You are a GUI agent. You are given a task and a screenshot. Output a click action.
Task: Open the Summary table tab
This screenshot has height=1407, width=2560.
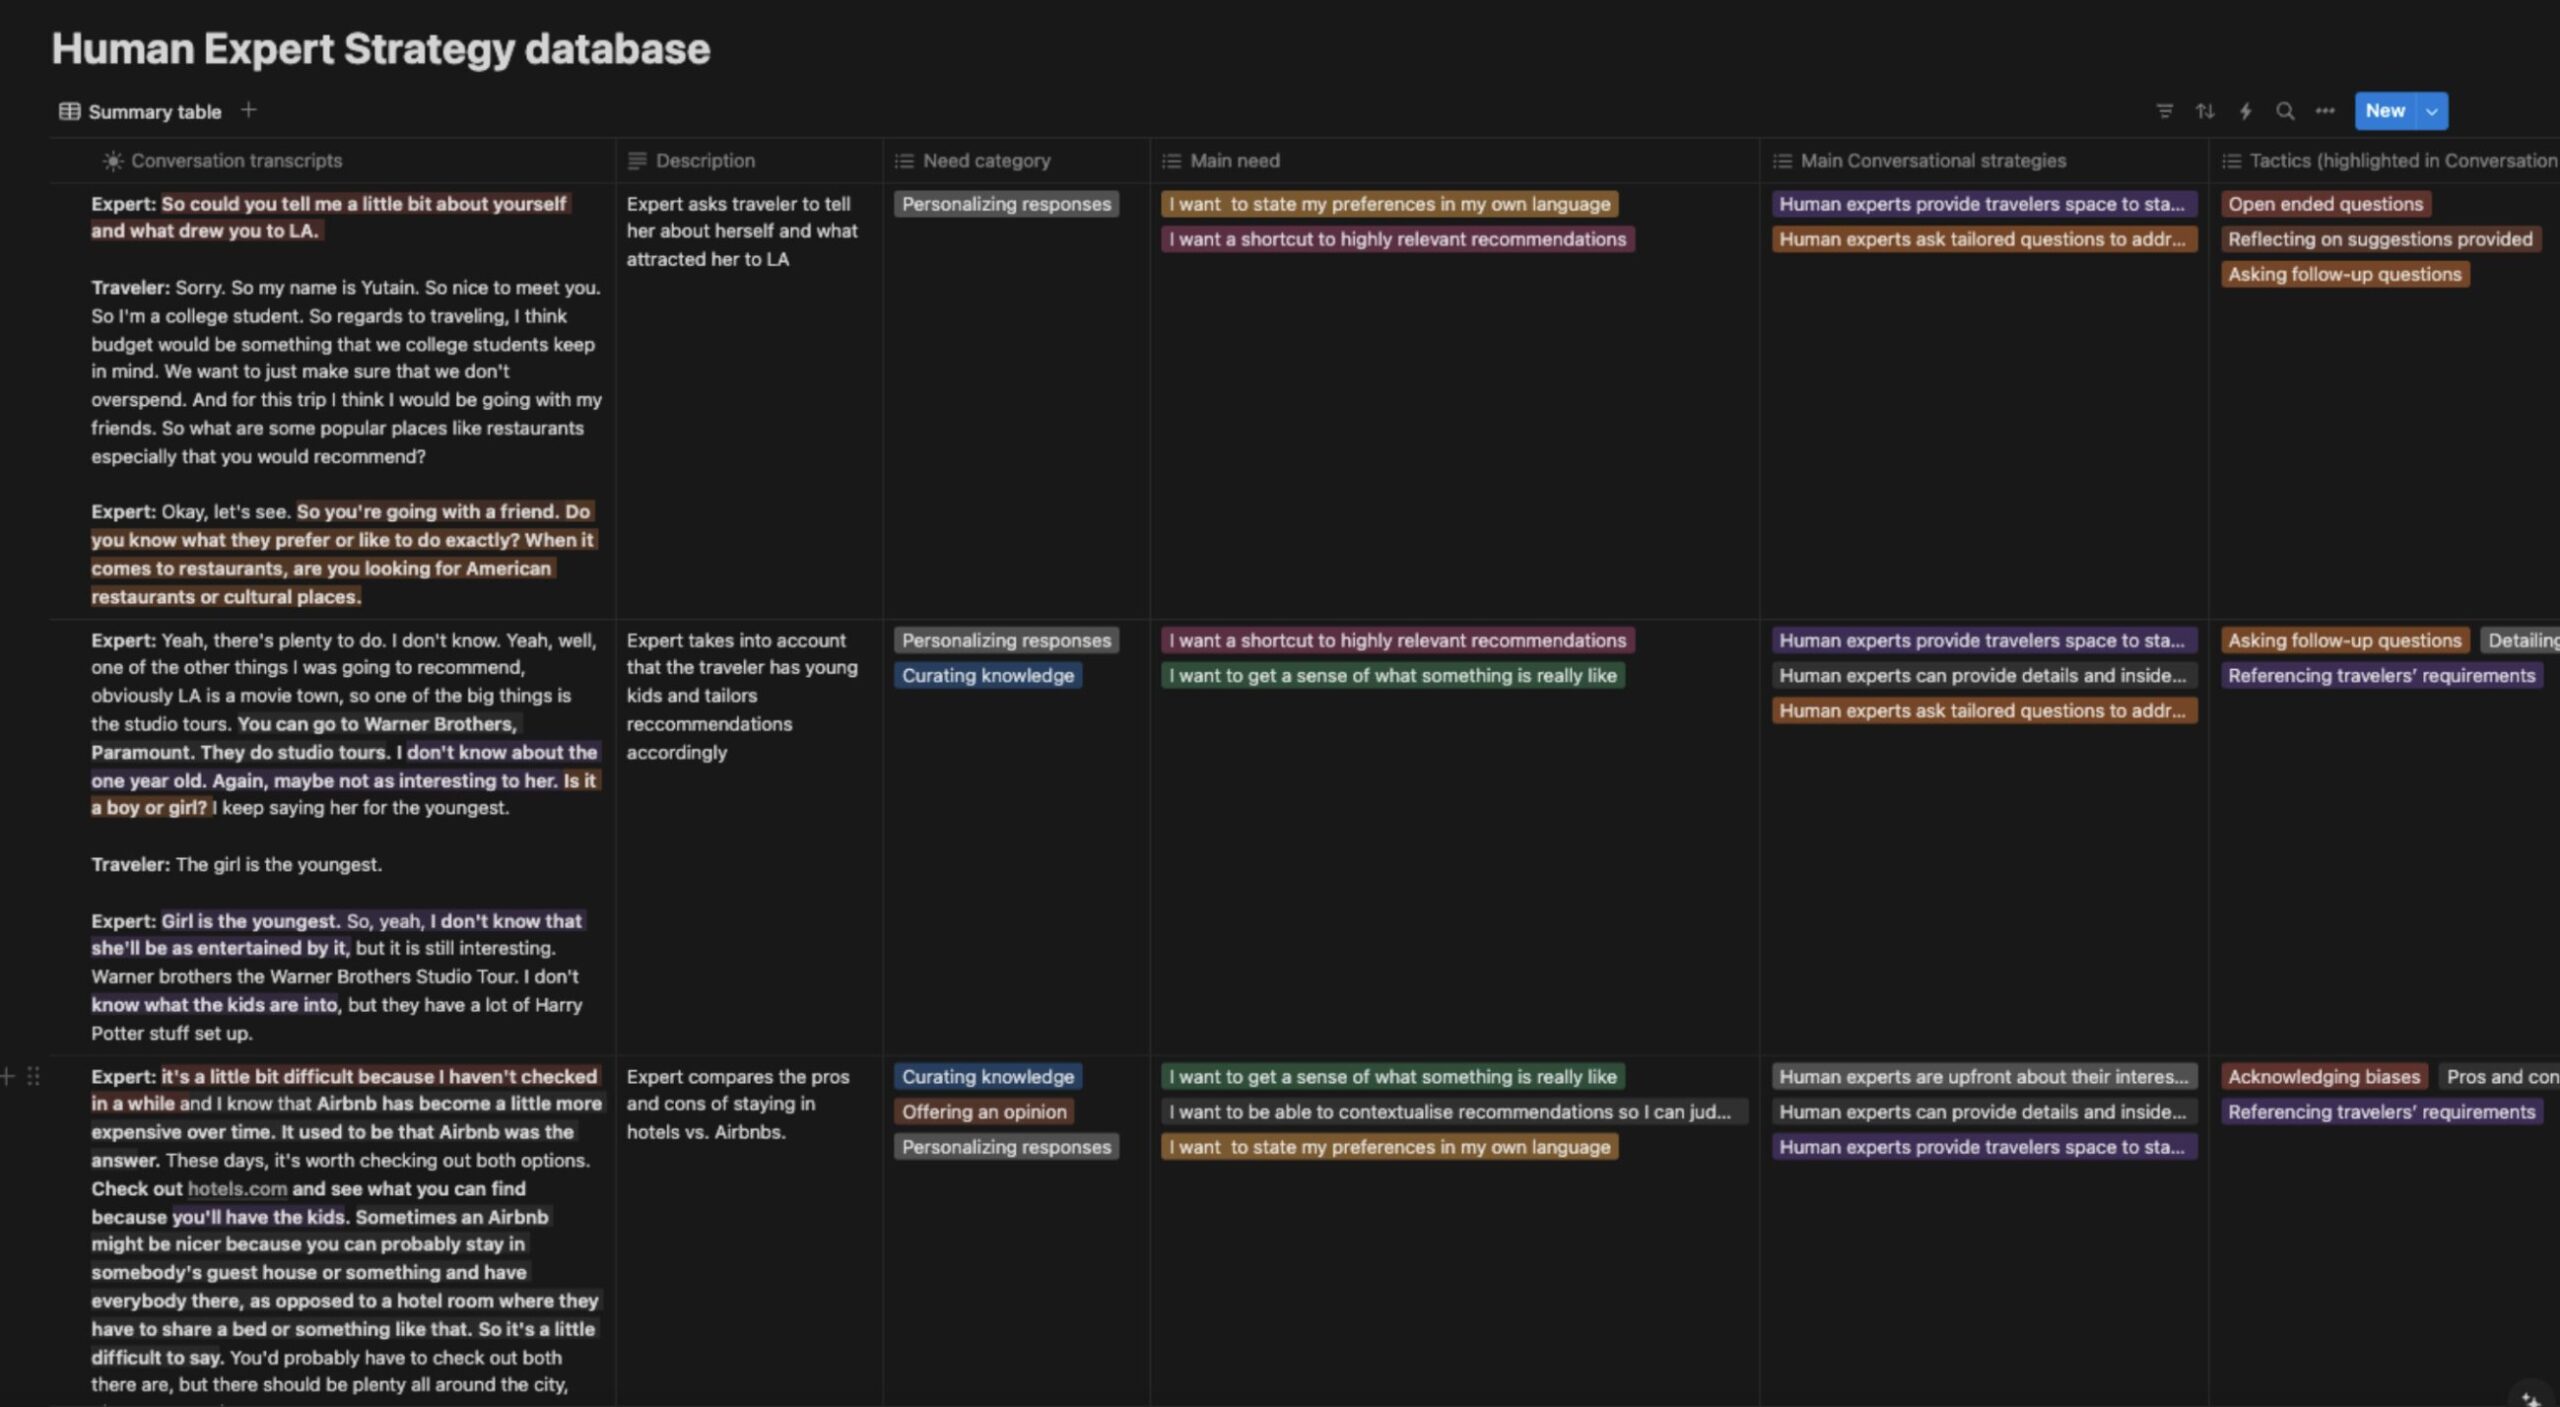pos(152,109)
